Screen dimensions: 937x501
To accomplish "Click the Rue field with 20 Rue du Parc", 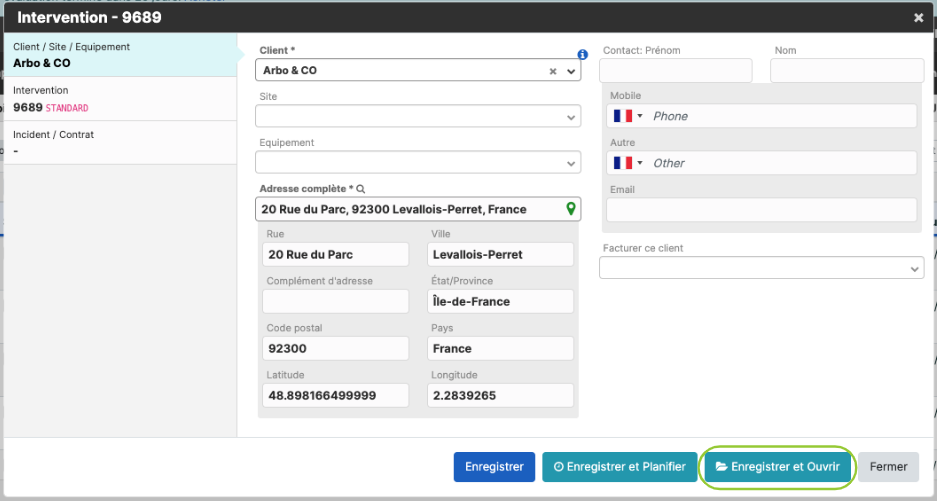I will click(335, 254).
